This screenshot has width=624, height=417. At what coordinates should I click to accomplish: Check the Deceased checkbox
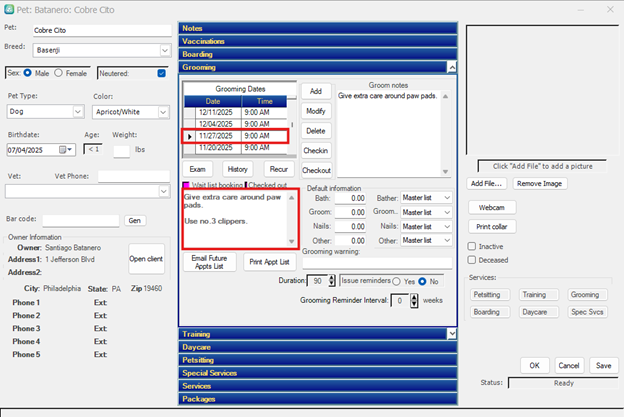click(x=472, y=260)
